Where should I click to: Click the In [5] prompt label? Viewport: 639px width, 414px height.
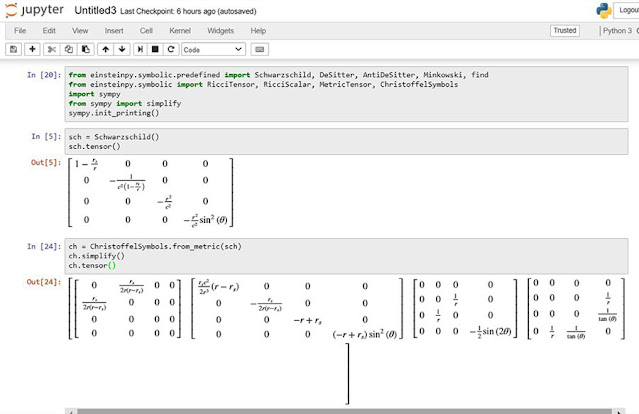[x=46, y=137]
